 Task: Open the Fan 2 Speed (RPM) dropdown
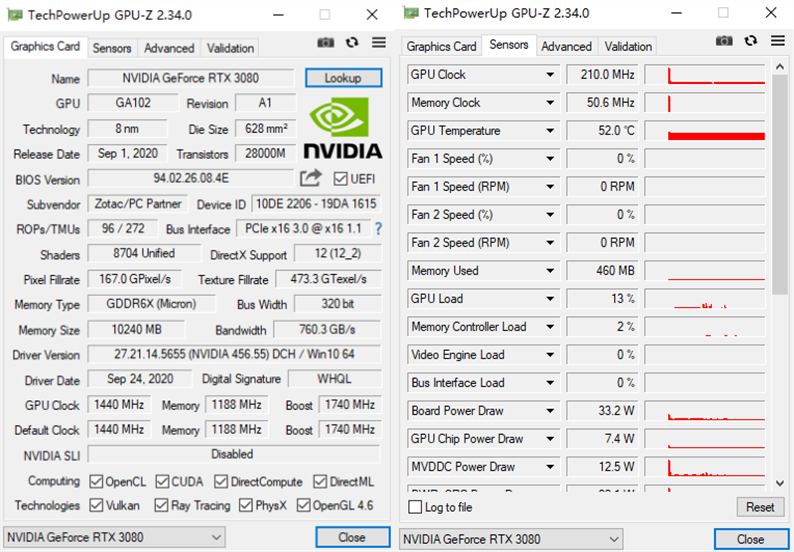[549, 243]
